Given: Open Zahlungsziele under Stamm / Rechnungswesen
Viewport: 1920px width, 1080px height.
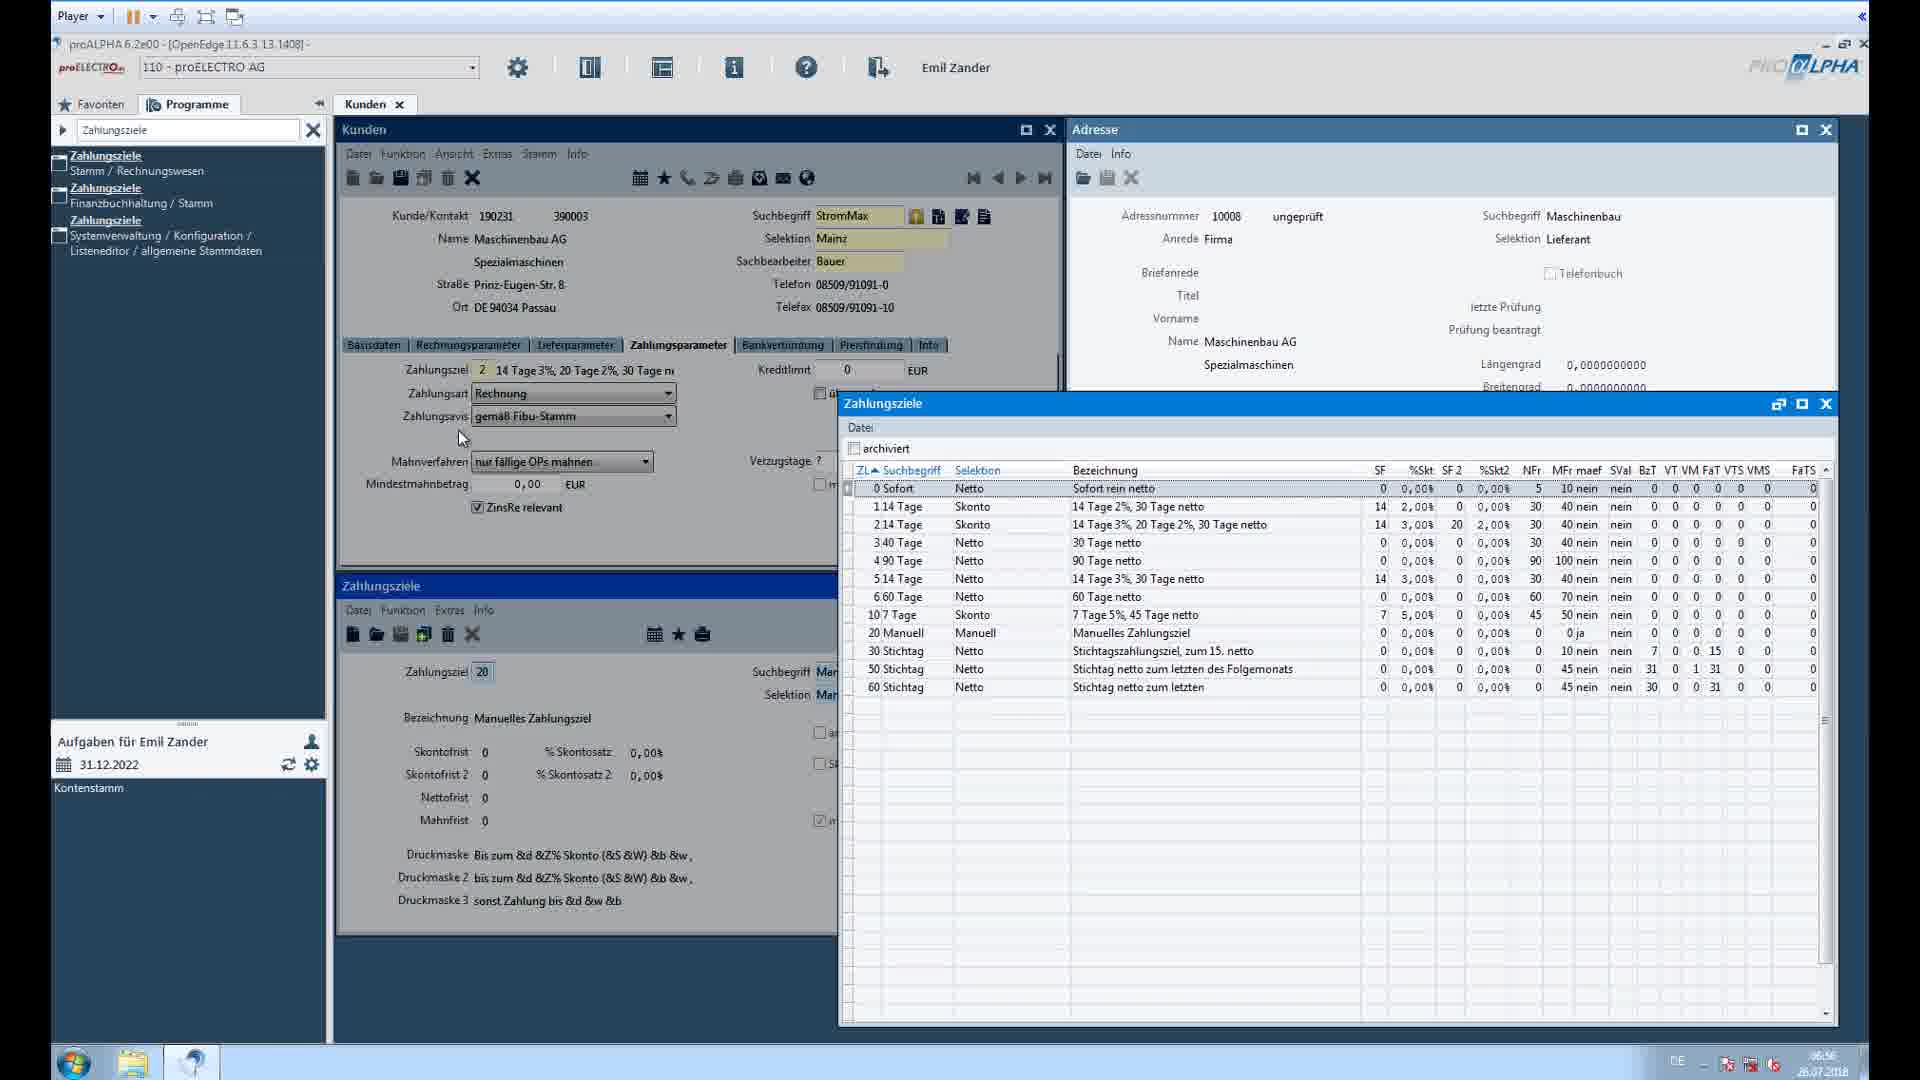Looking at the screenshot, I should [x=105, y=156].
